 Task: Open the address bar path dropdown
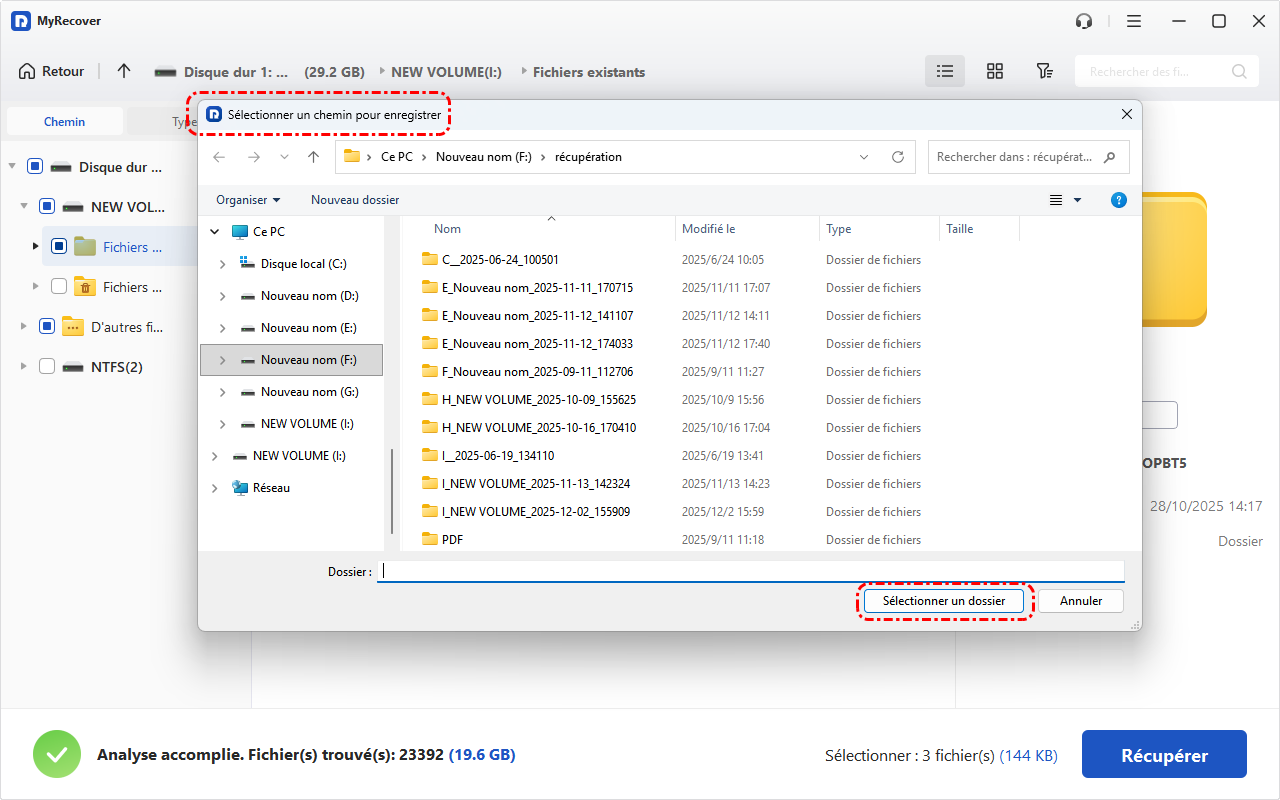tap(864, 157)
